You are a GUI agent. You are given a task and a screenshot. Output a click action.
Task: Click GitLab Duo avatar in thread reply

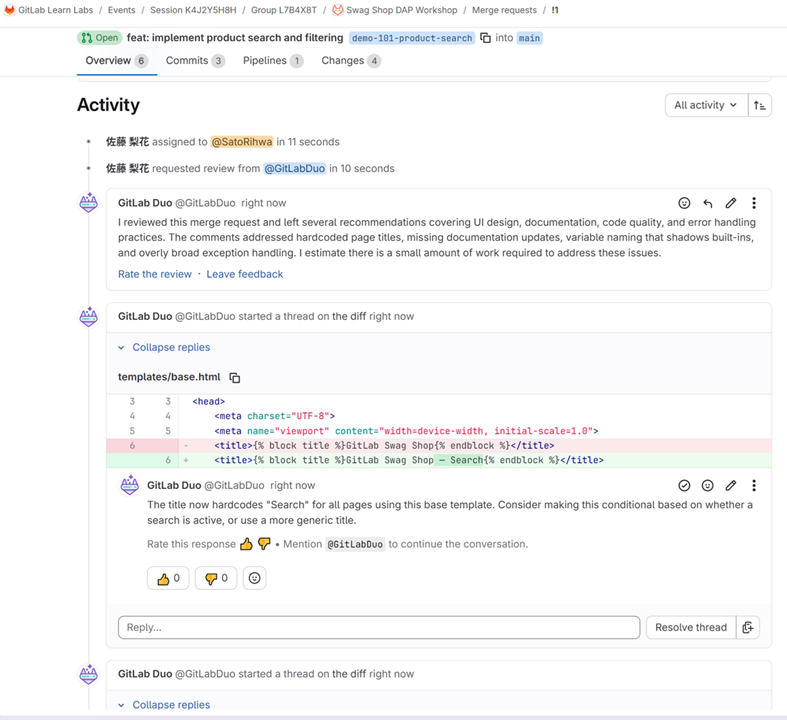(129, 485)
